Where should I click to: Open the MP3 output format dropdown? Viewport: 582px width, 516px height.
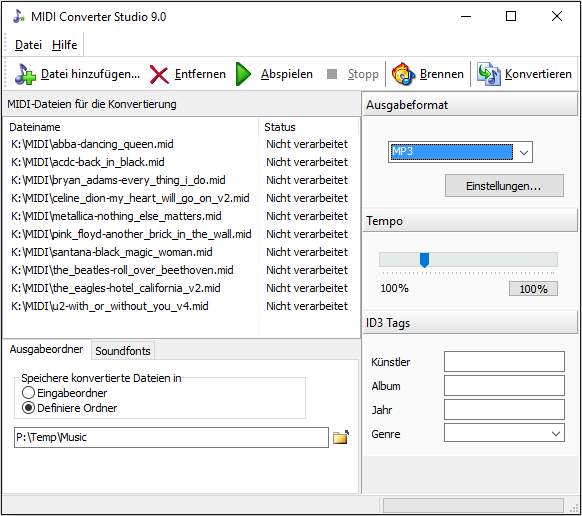click(523, 152)
